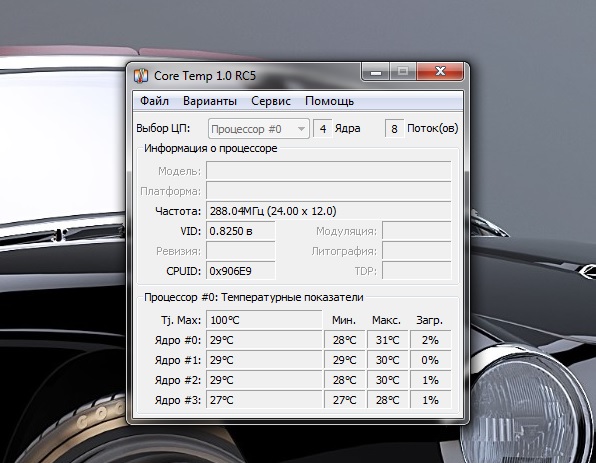
Task: Select the Tj. Max value 100°C
Action: click(x=264, y=320)
